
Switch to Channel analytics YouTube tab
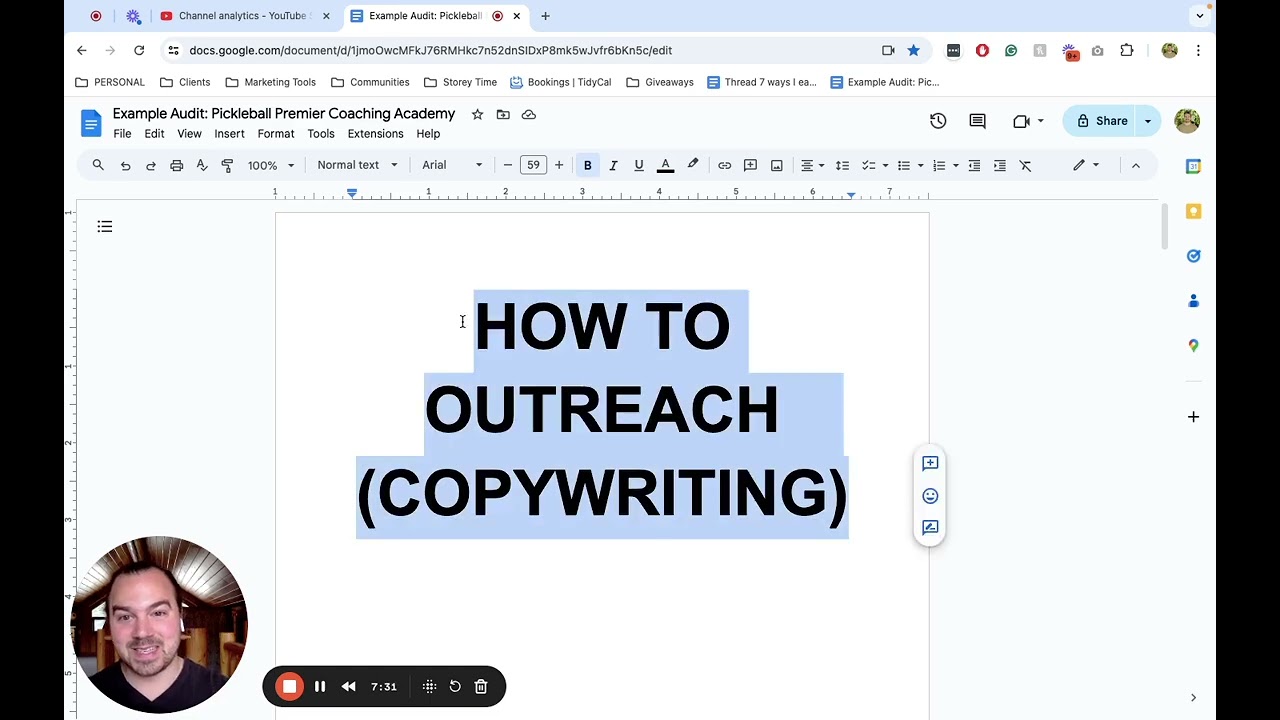[x=244, y=16]
